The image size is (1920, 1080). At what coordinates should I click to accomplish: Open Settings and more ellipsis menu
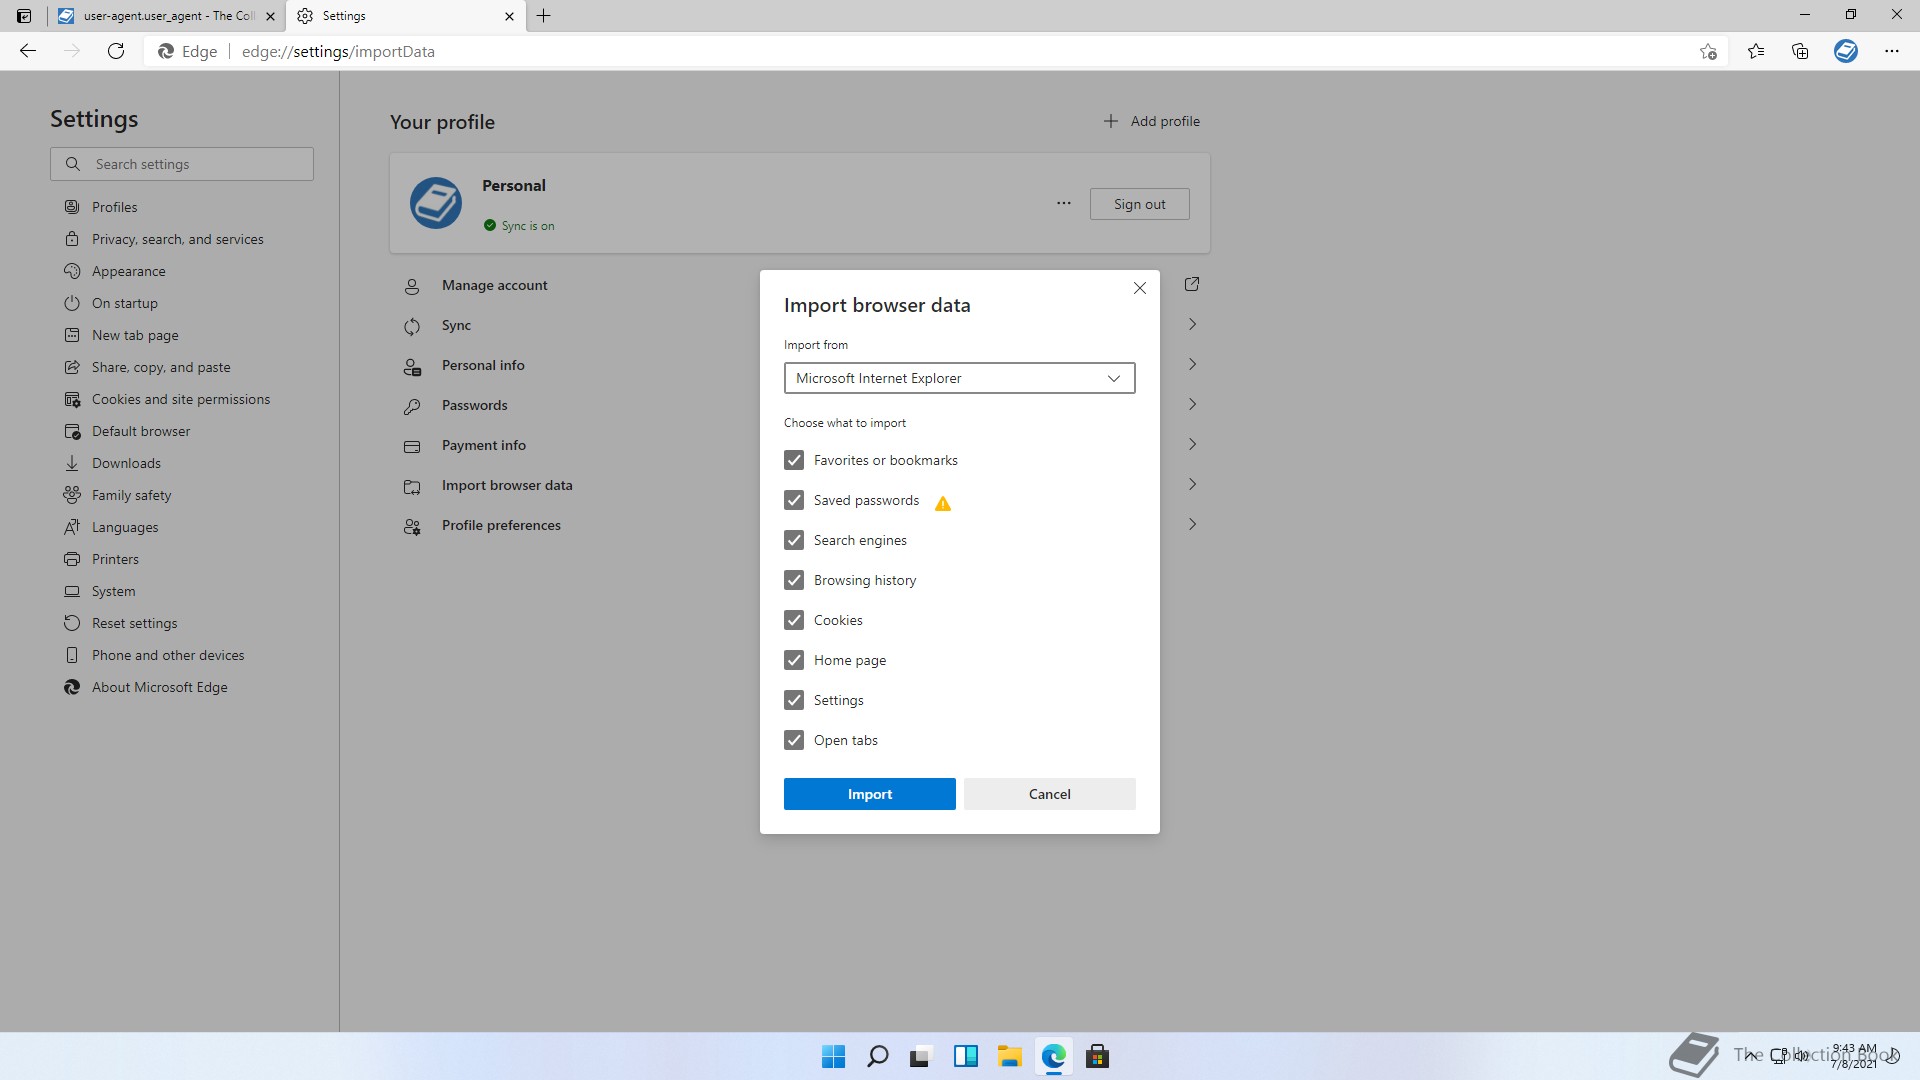tap(1892, 51)
